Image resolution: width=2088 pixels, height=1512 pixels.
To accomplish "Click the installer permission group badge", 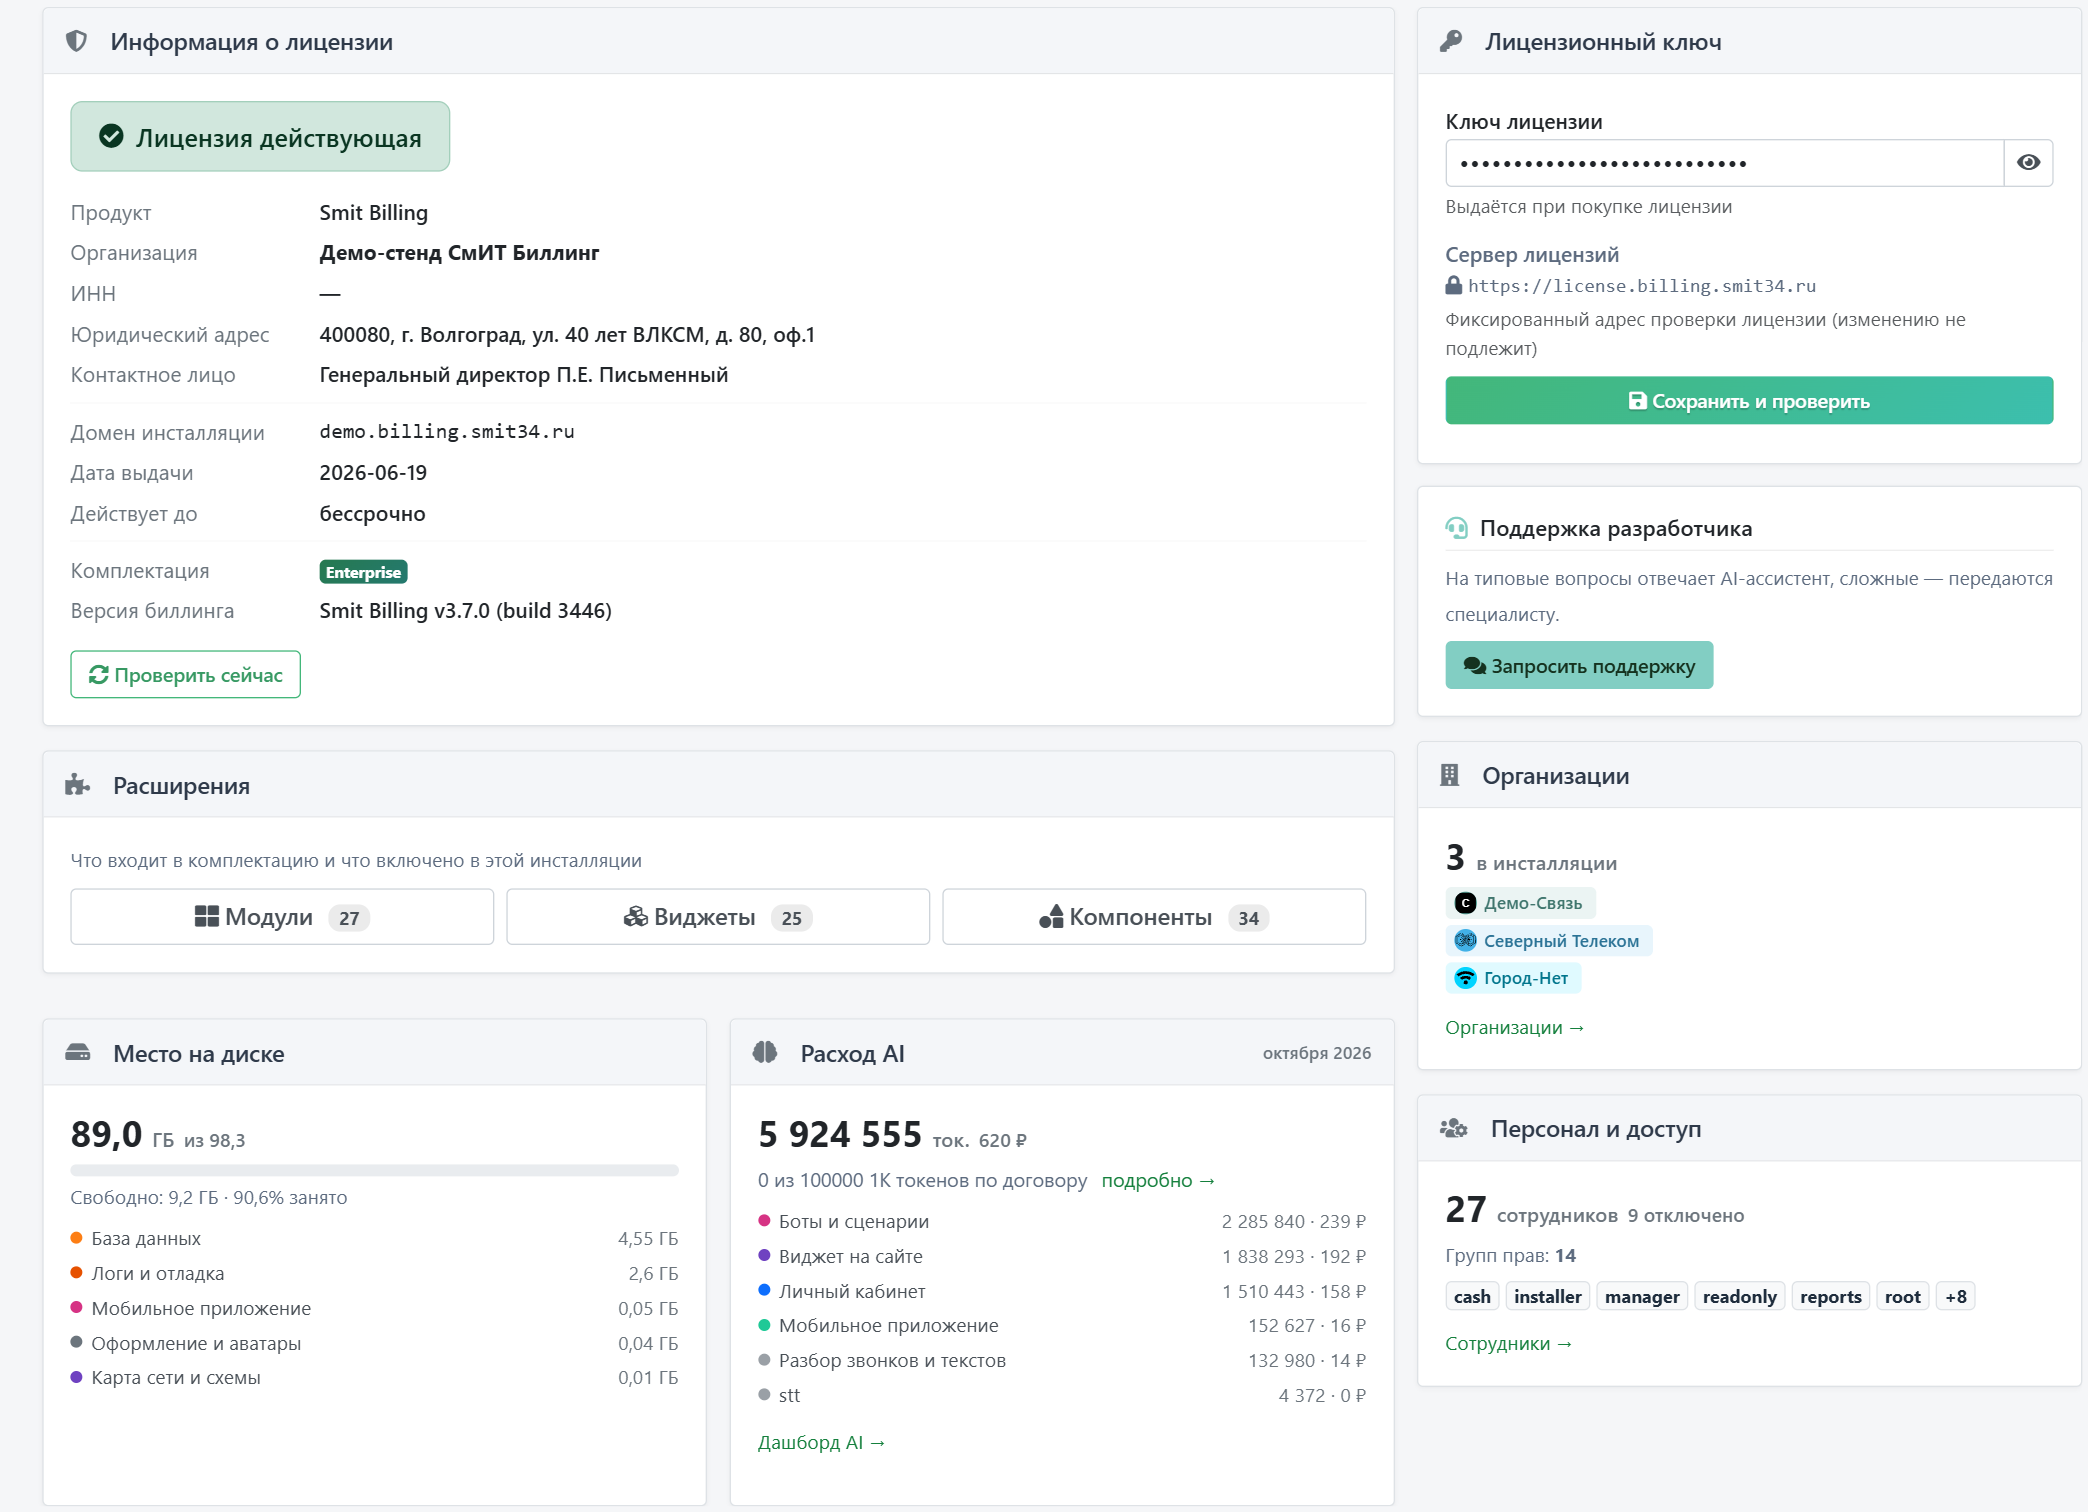I will 1548,1297.
